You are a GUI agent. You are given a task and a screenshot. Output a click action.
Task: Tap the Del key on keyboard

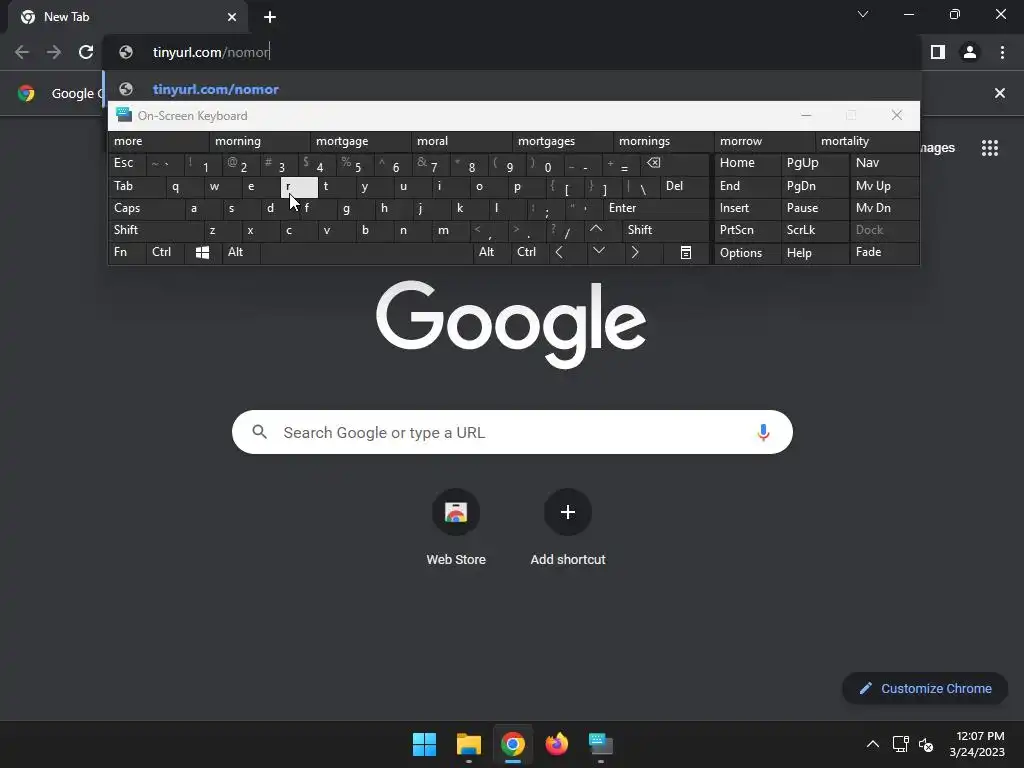click(684, 186)
